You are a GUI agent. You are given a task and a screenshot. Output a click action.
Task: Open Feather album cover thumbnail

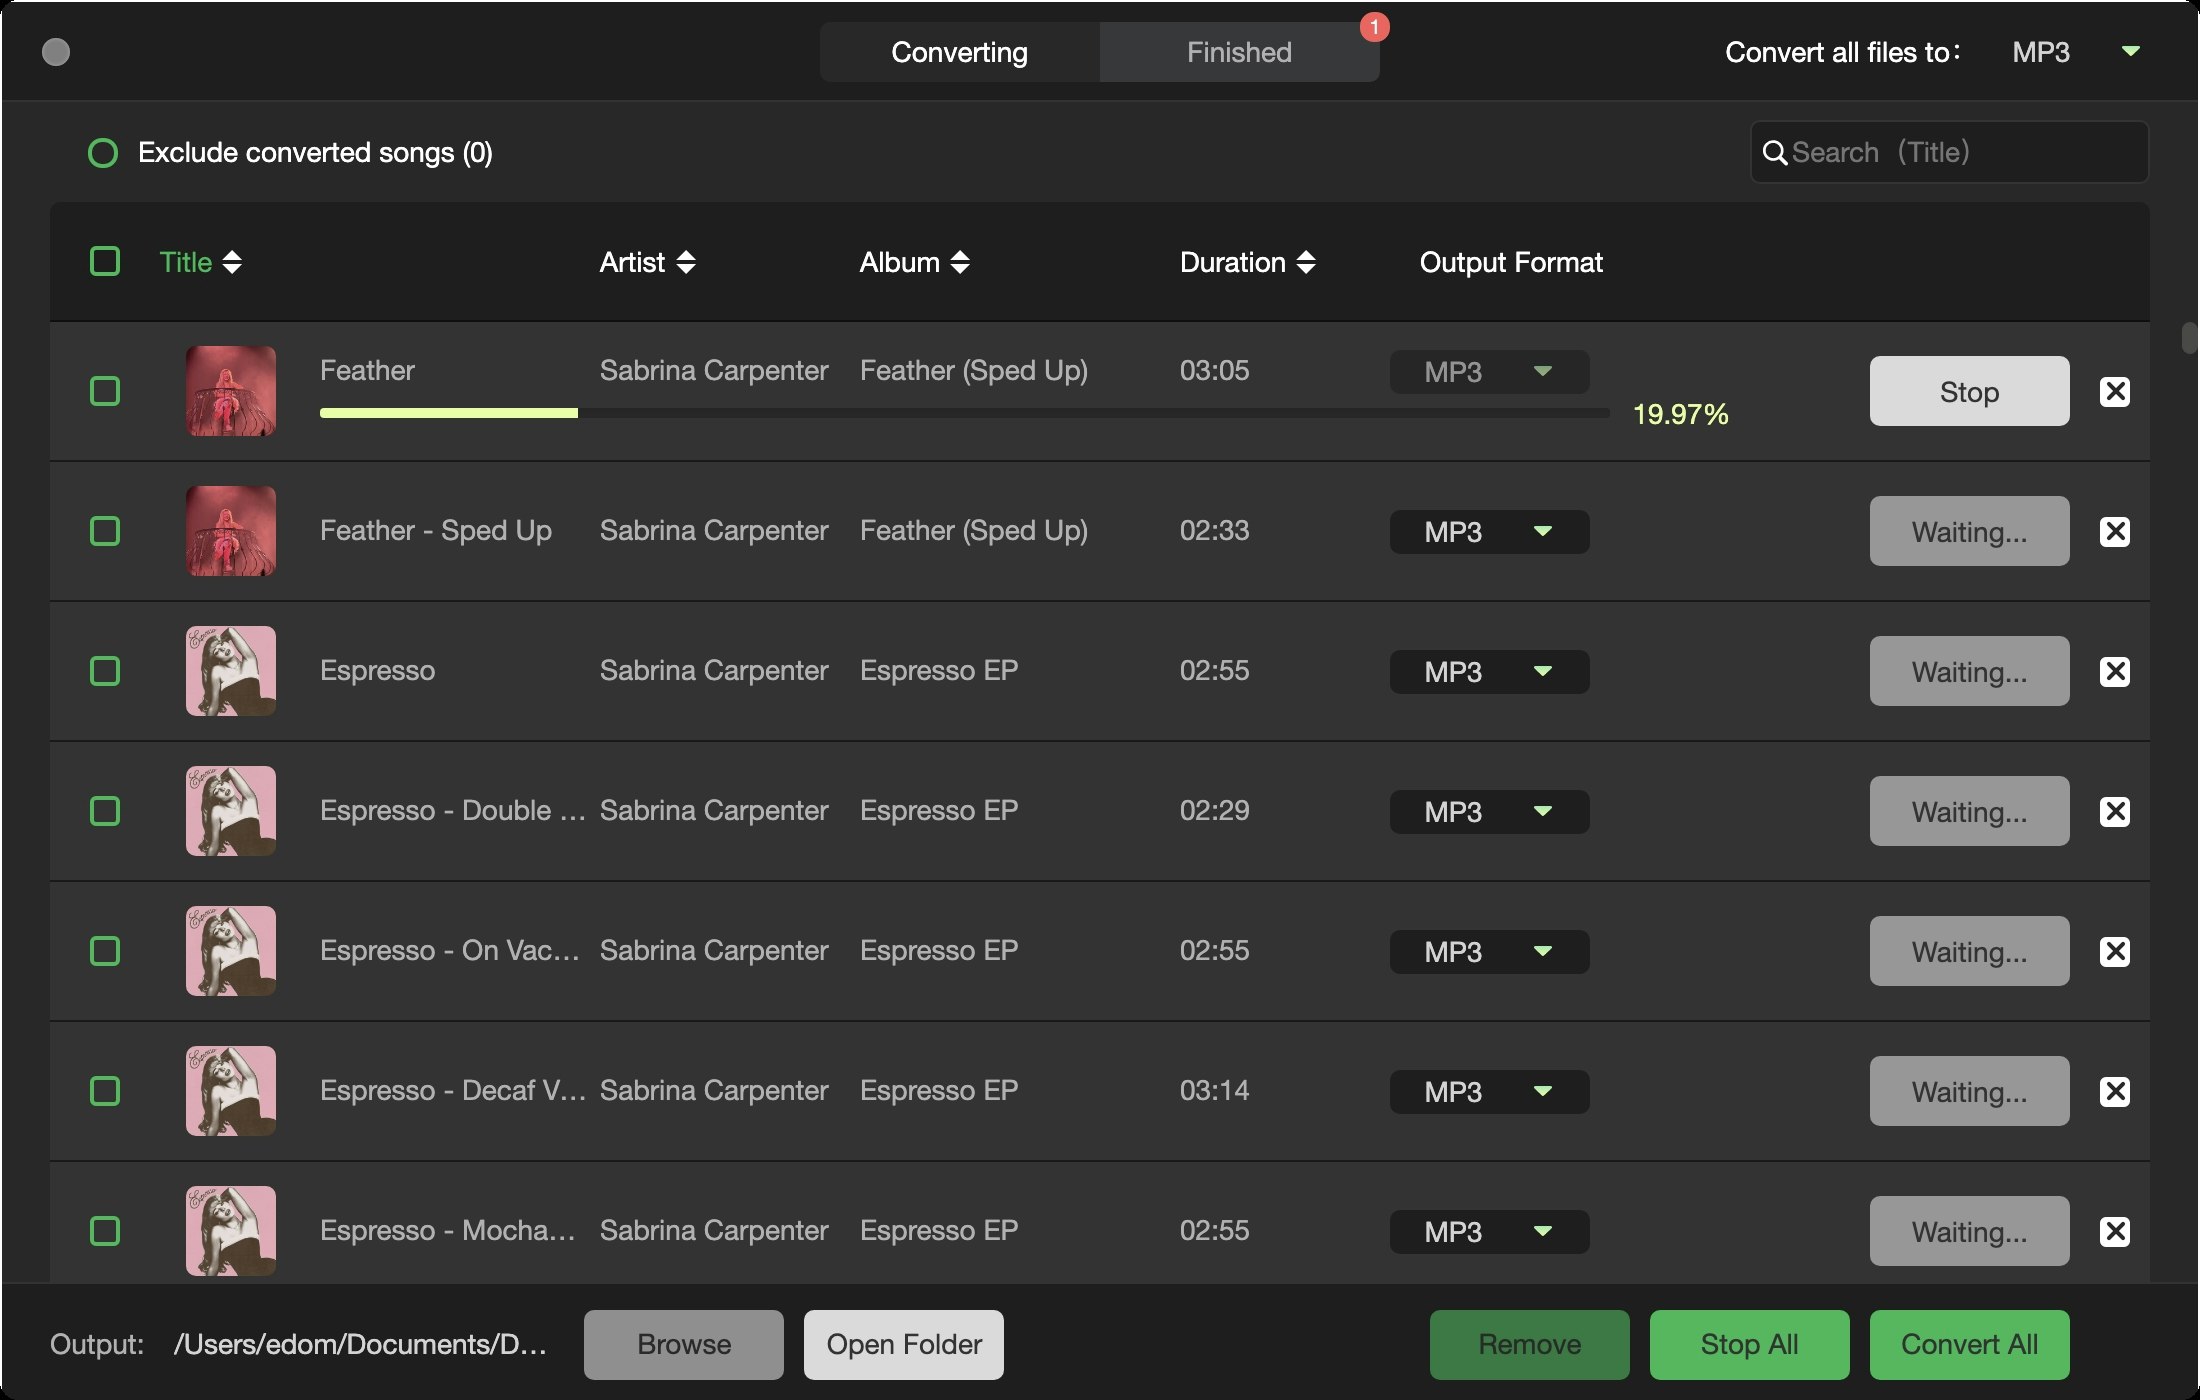coord(231,391)
